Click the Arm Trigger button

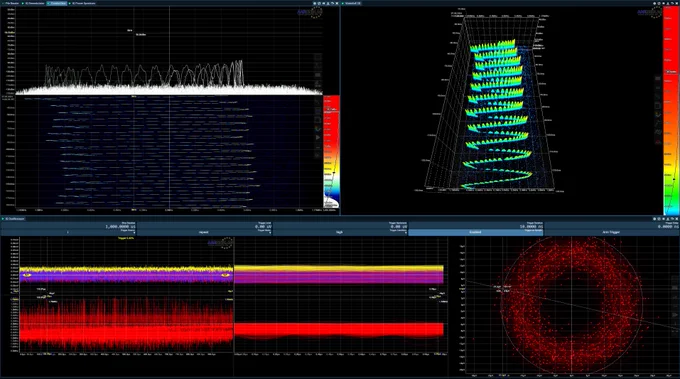click(611, 232)
